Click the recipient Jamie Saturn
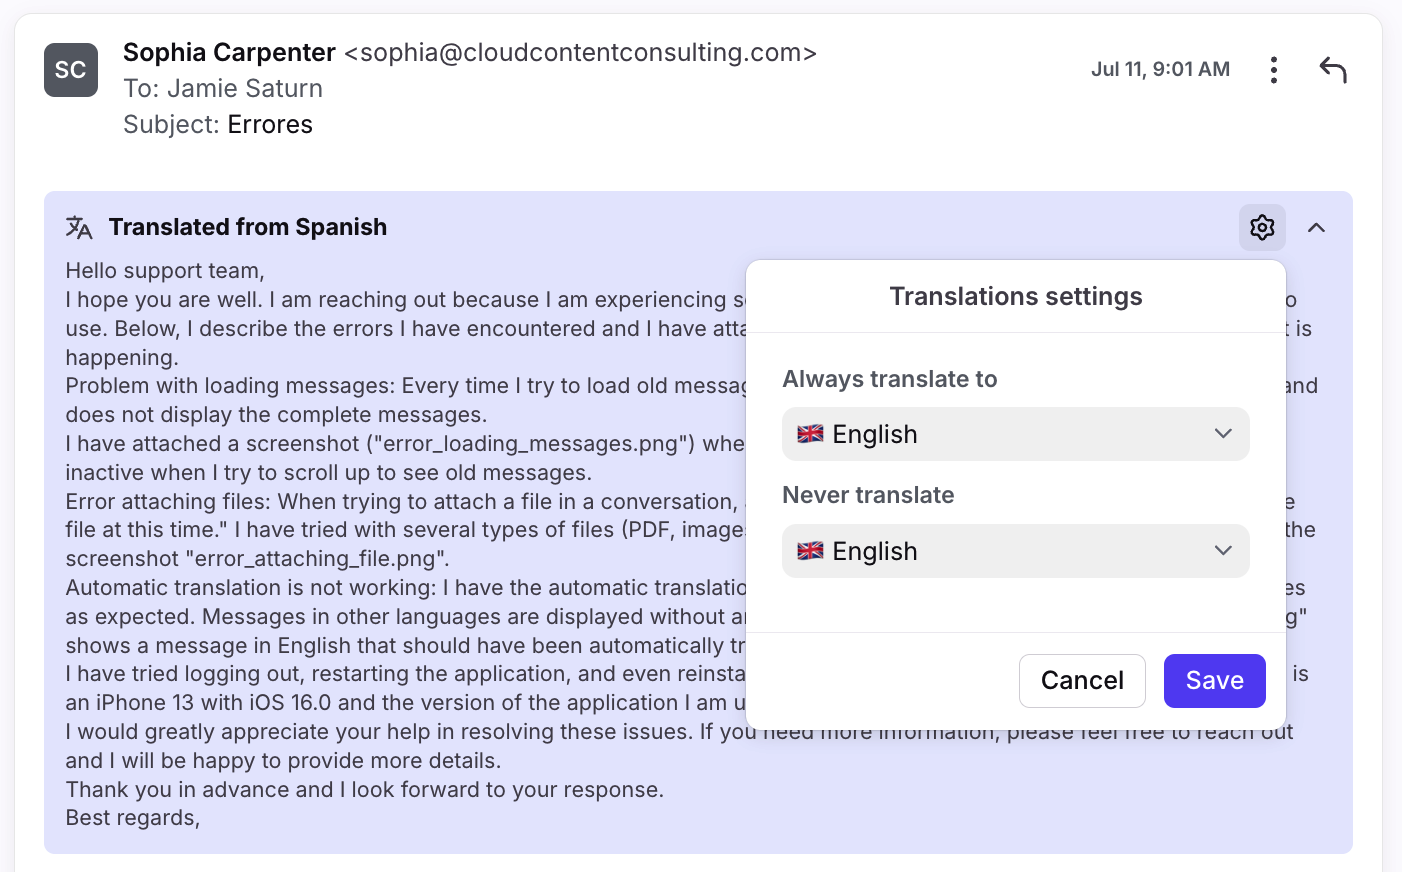Viewport: 1402px width, 872px height. [245, 88]
